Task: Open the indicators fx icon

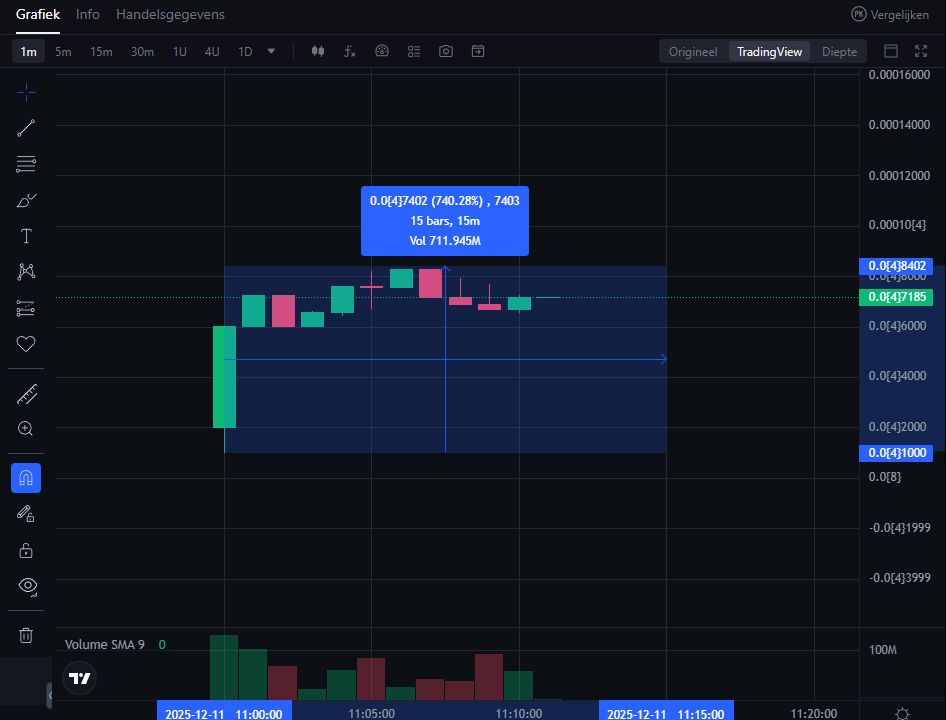Action: point(349,51)
